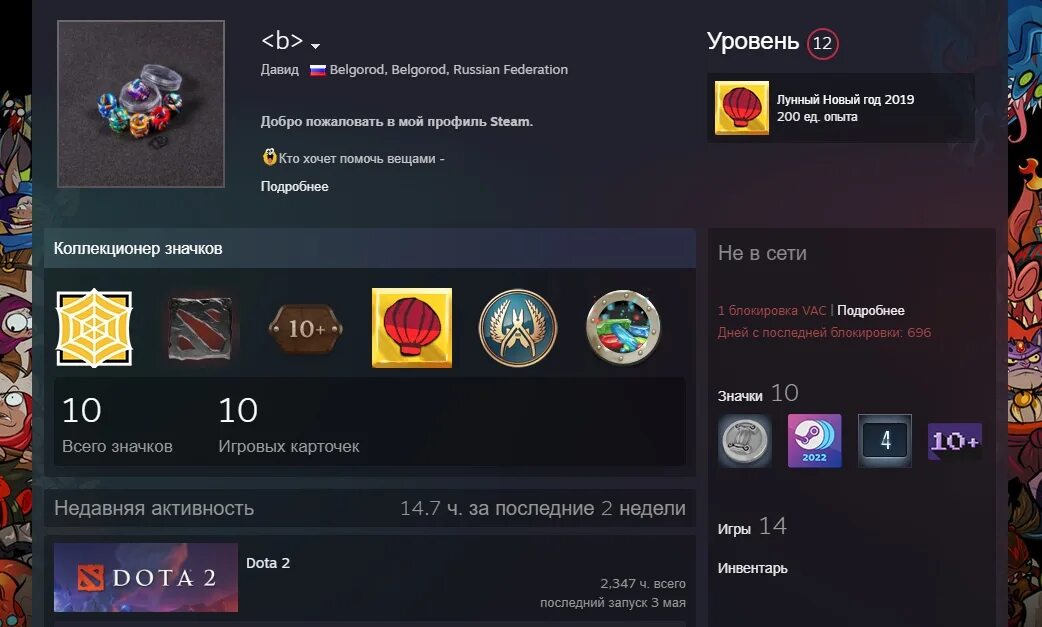This screenshot has height=627, width=1042.
Task: Open the Dota 2 badge icon
Action: 199,328
